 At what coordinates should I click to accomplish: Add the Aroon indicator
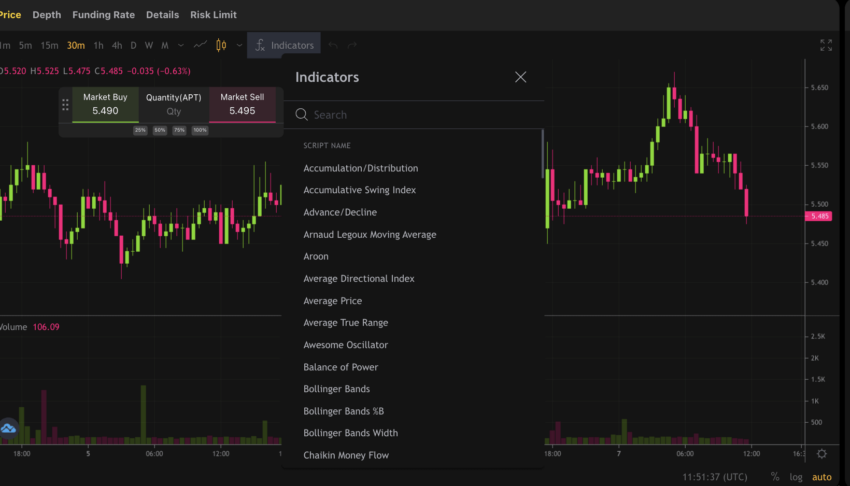[316, 256]
